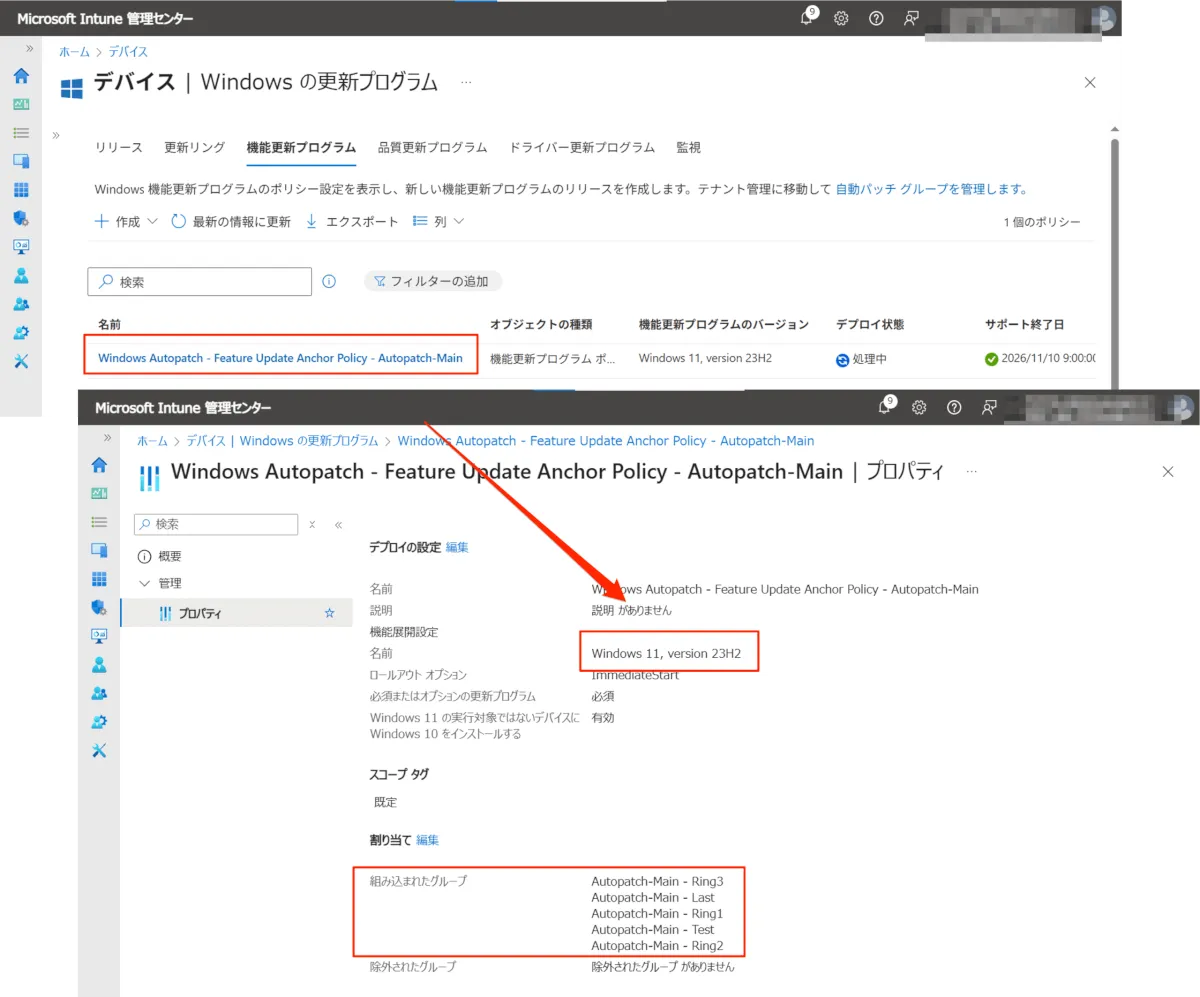Viewport: 1200px width, 997px height.
Task: Open the ドライバー更新プログラム tab
Action: [x=582, y=147]
